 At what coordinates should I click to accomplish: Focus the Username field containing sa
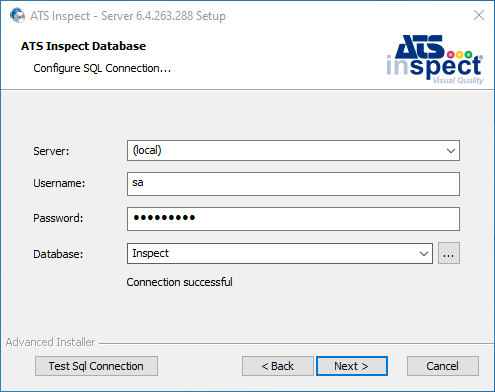[x=293, y=184]
